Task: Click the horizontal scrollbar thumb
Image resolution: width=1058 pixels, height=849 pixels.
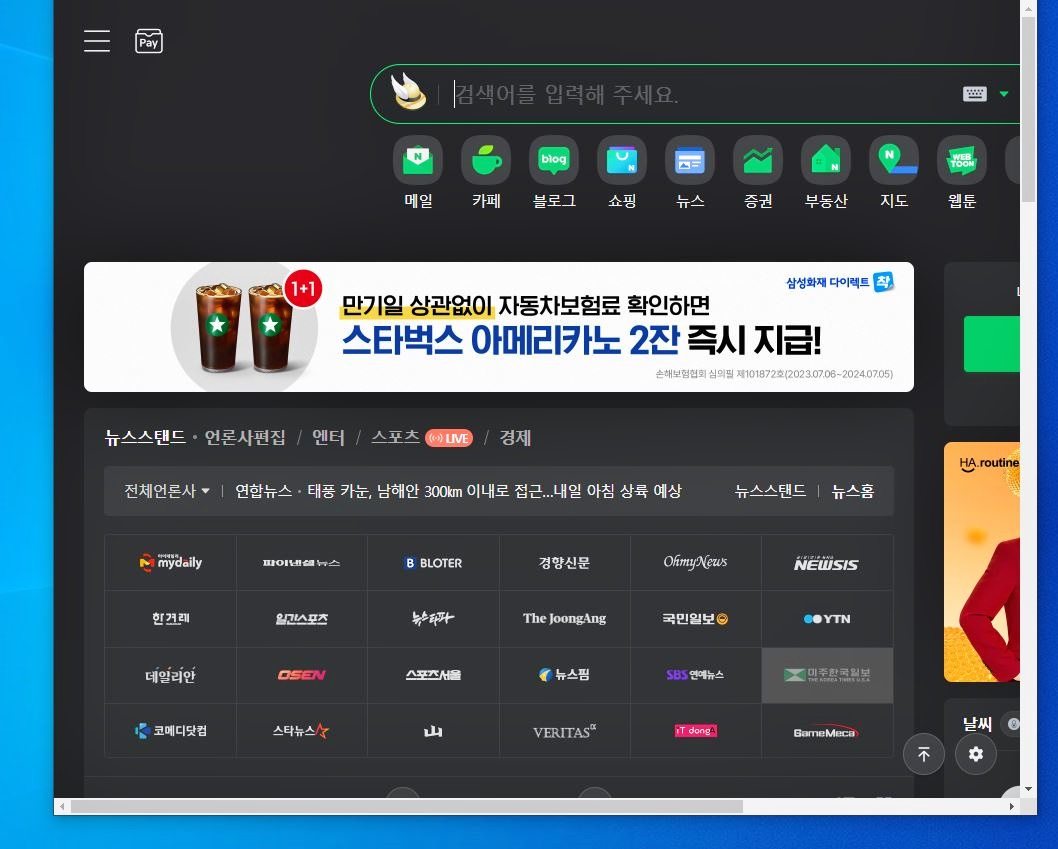Action: tap(407, 806)
